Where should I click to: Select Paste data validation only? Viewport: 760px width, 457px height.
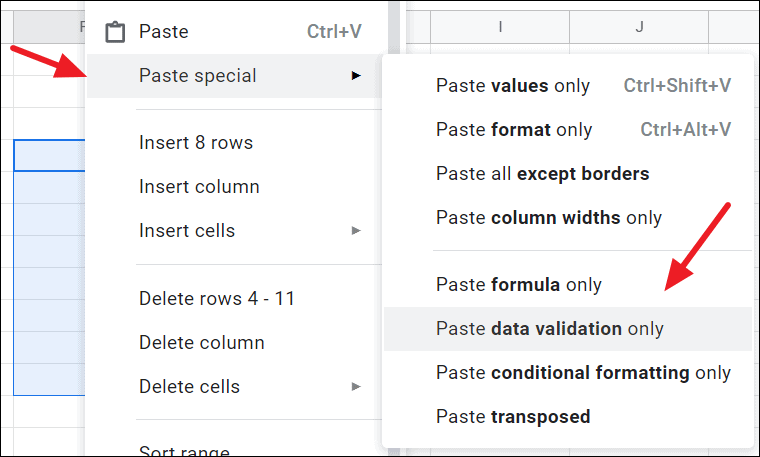coord(550,329)
